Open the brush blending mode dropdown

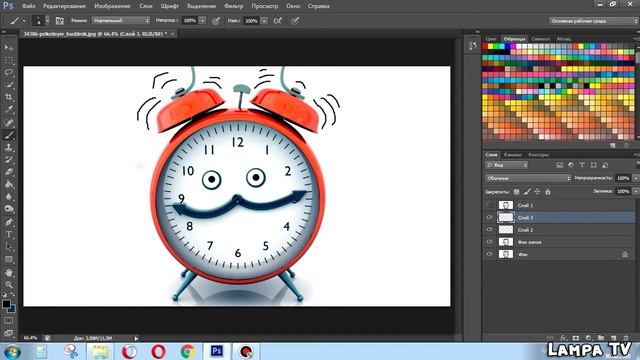121,20
